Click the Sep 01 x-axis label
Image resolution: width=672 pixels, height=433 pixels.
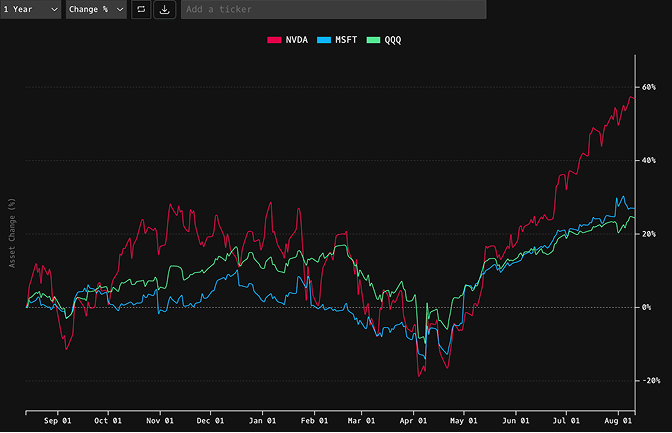click(57, 421)
